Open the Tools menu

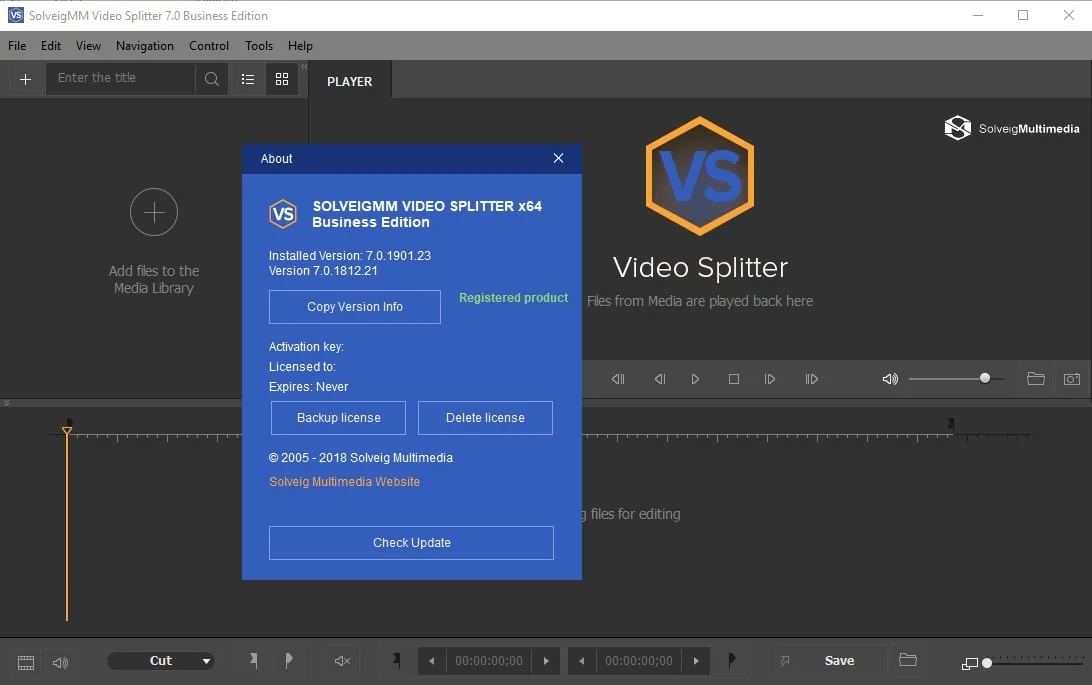pyautogui.click(x=258, y=46)
